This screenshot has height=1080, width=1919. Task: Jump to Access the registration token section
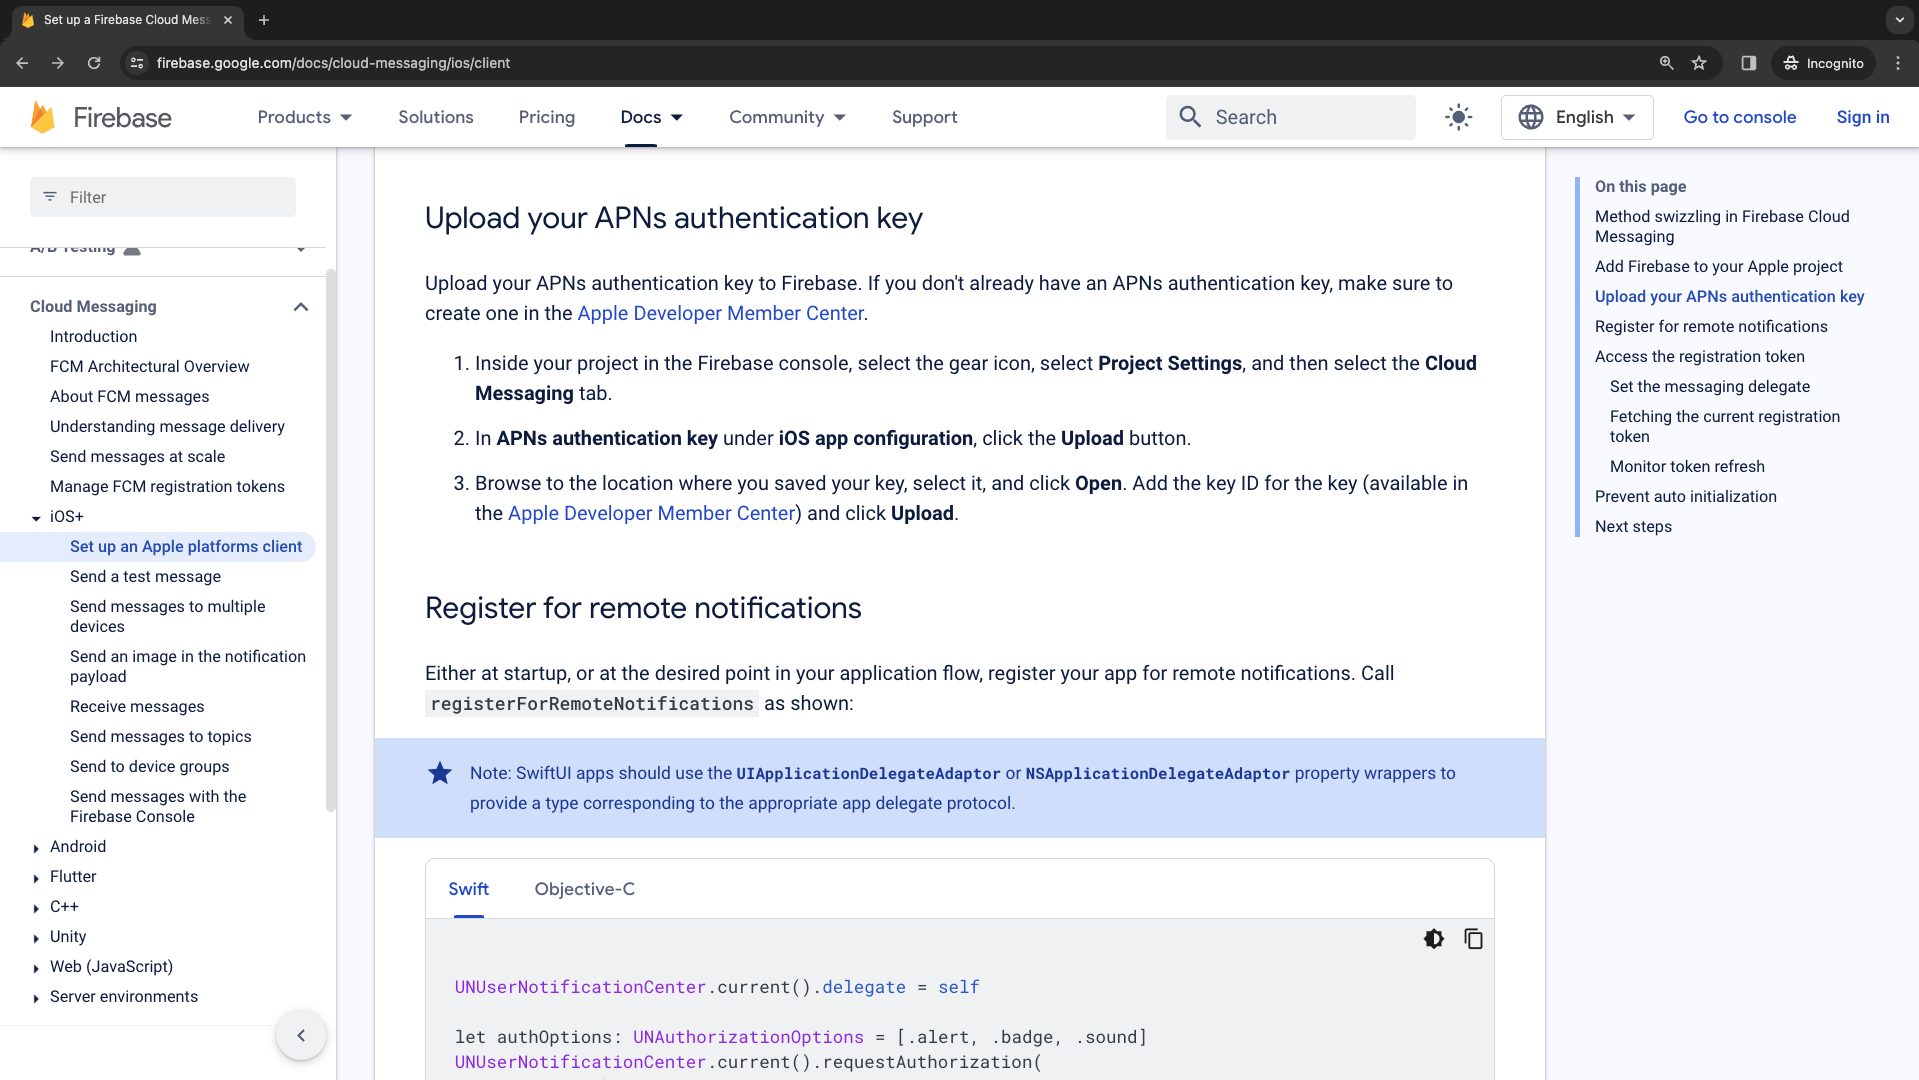(1699, 357)
